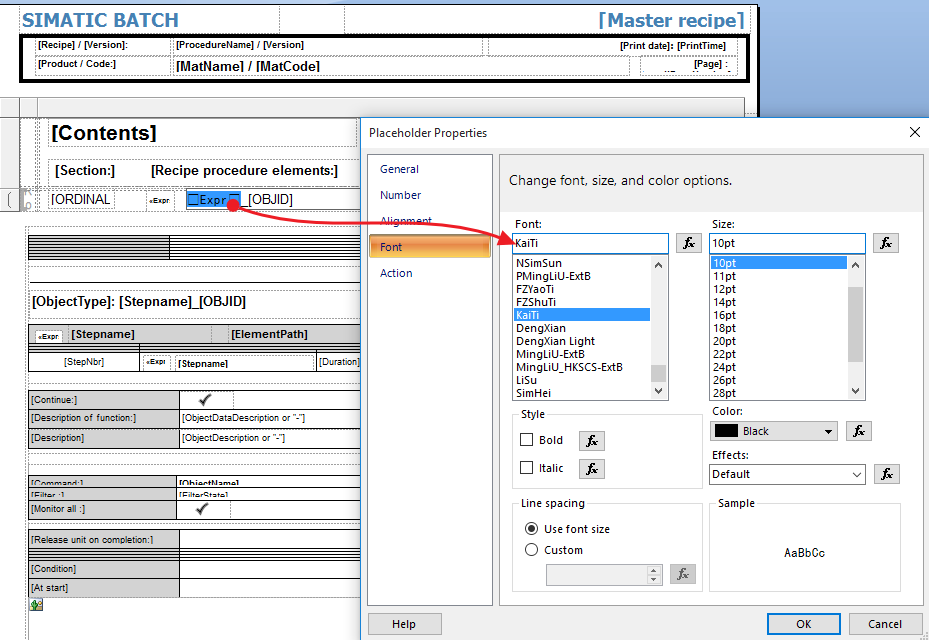This screenshot has width=929, height=640.
Task: Select NSimSun in the font list
Action: [582, 263]
